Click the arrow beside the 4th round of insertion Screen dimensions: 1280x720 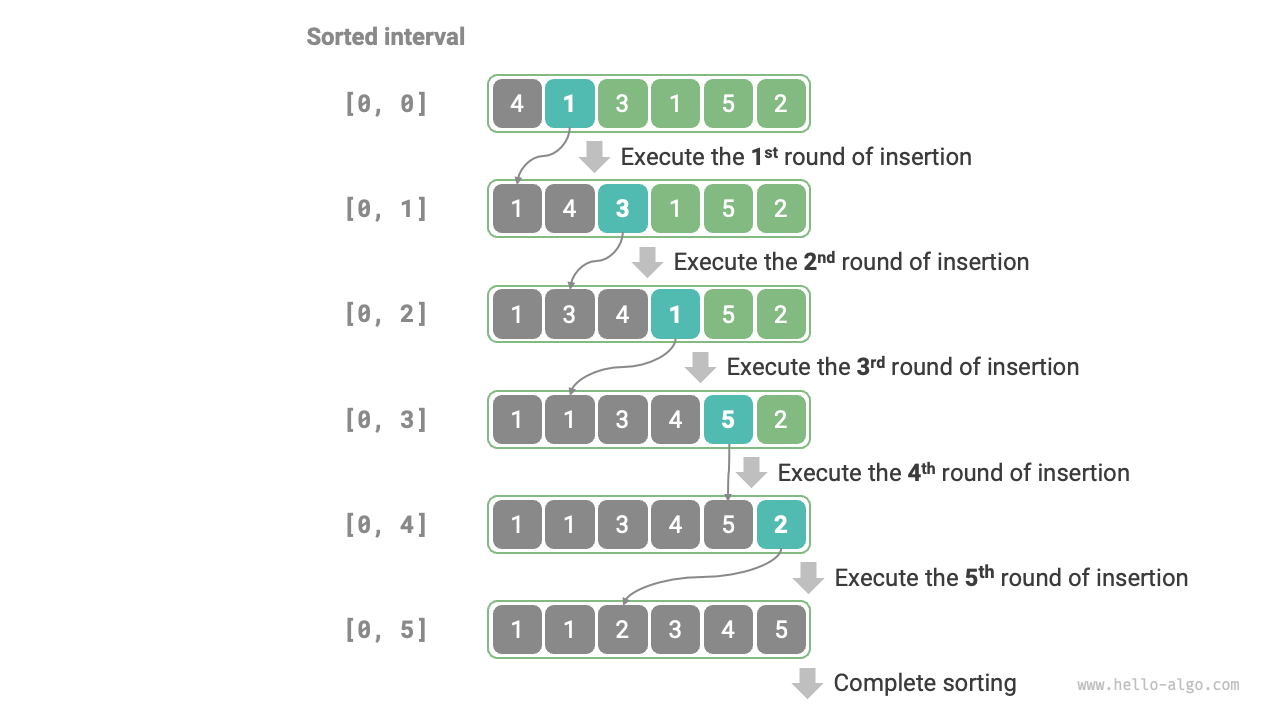(751, 472)
